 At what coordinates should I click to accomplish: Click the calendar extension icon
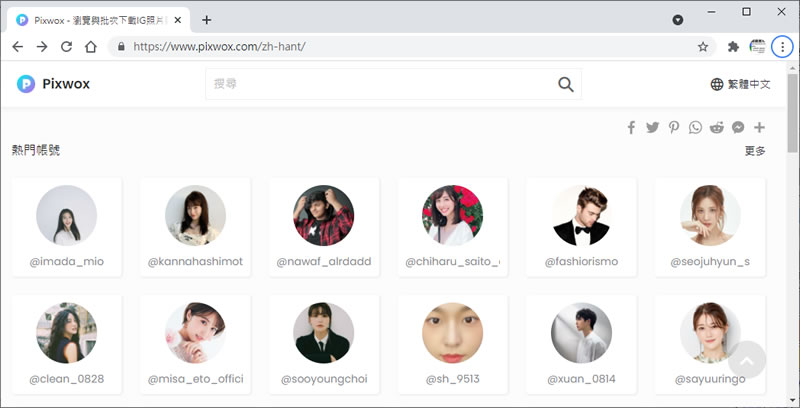758,47
